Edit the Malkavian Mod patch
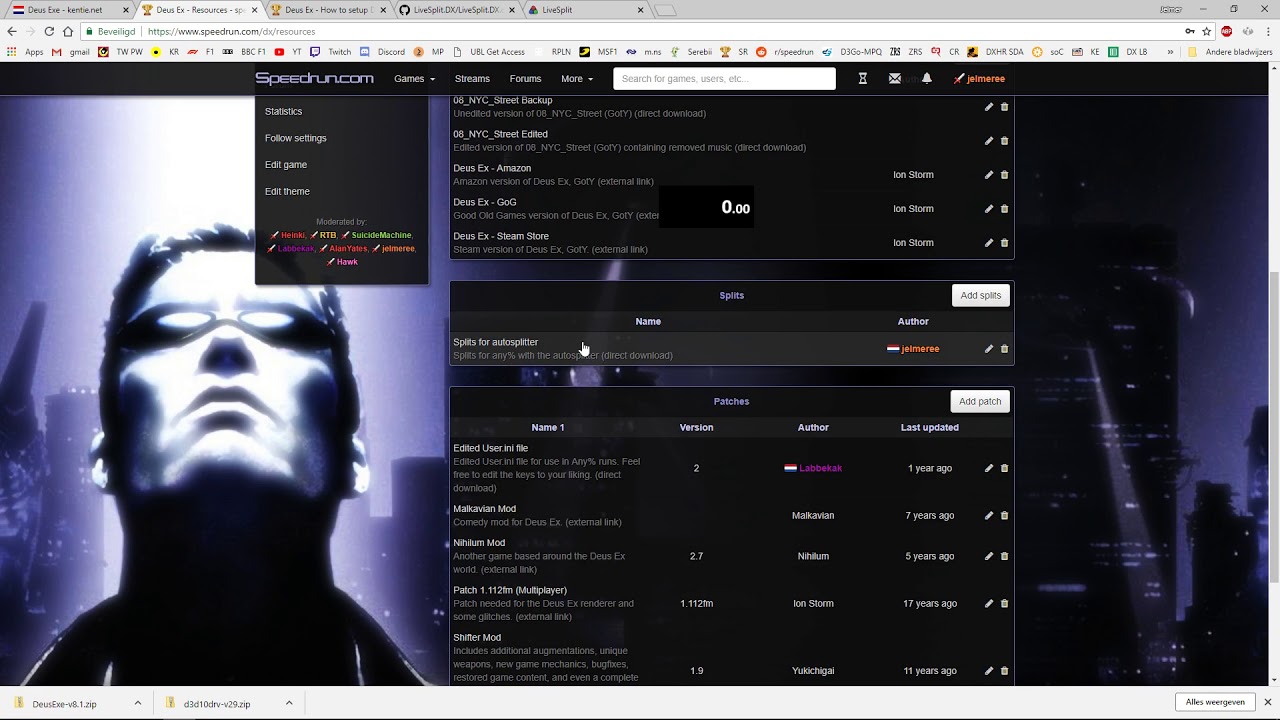This screenshot has height=720, width=1280. [988, 516]
